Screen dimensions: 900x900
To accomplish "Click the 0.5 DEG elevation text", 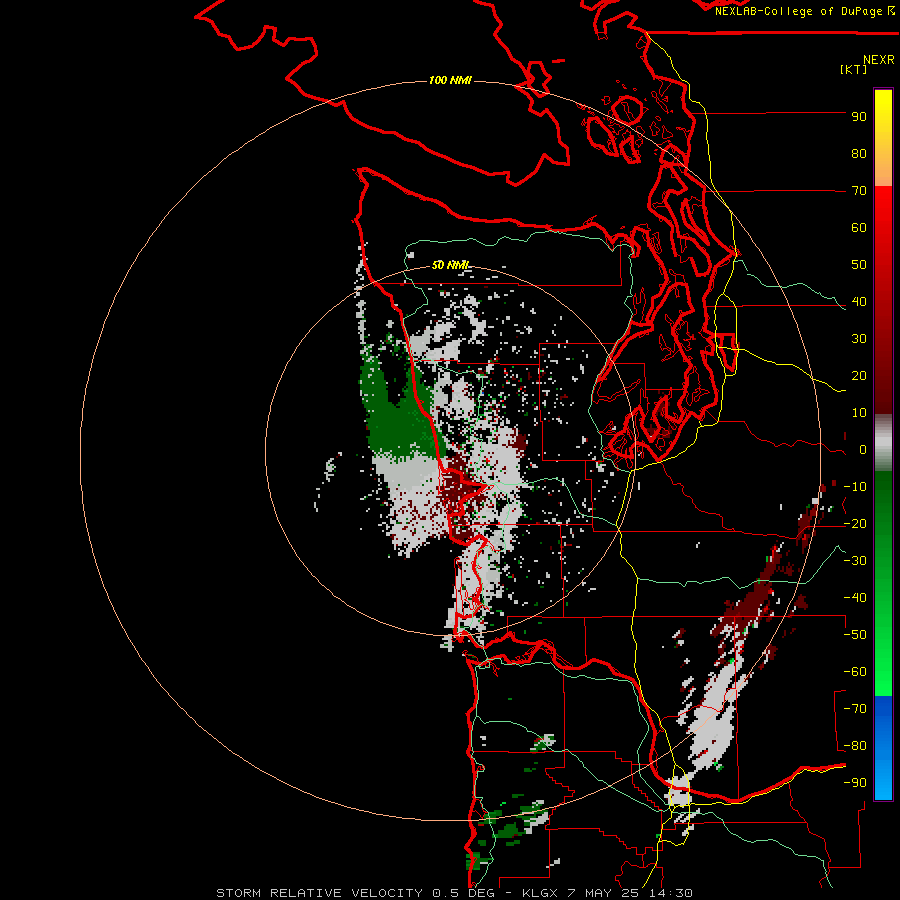I will (x=465, y=893).
